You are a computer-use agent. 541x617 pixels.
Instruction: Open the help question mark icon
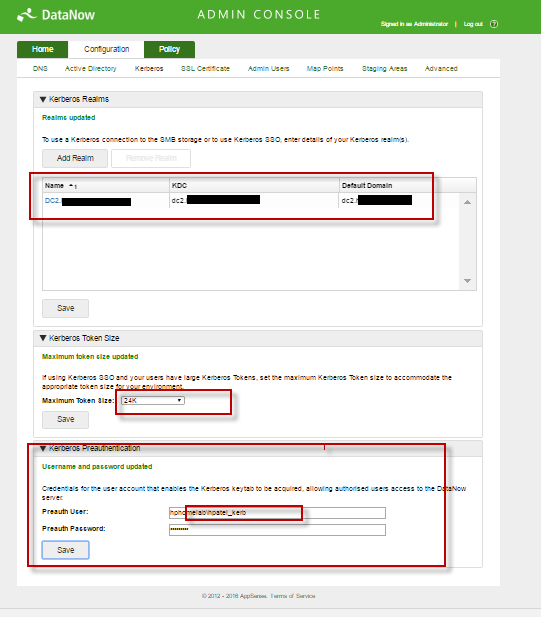(x=494, y=24)
